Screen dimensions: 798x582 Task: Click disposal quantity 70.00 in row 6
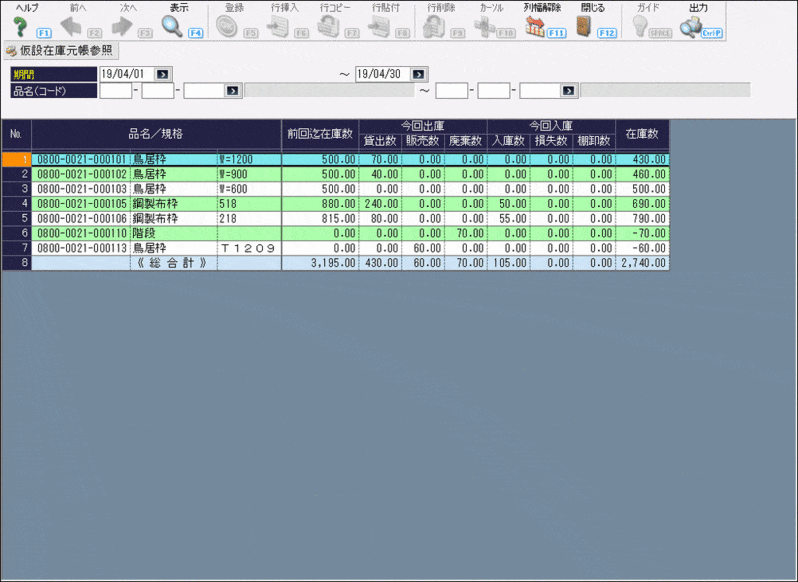tap(466, 234)
